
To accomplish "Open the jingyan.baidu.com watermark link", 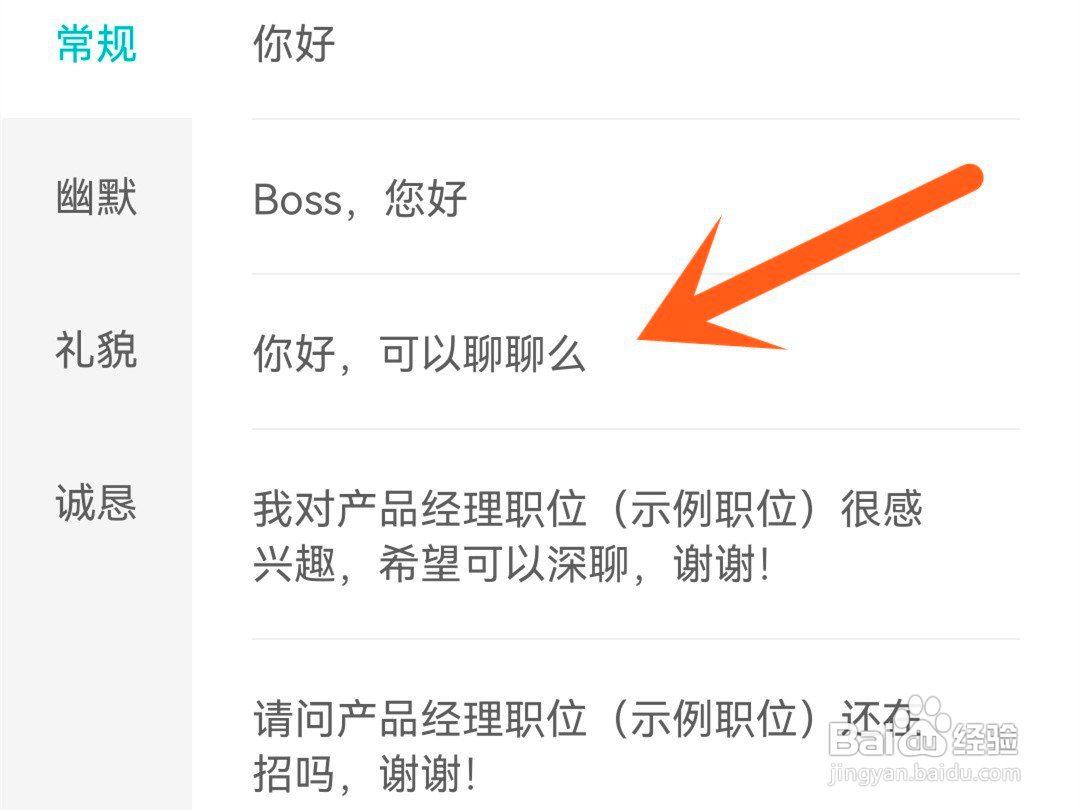I will click(x=923, y=773).
